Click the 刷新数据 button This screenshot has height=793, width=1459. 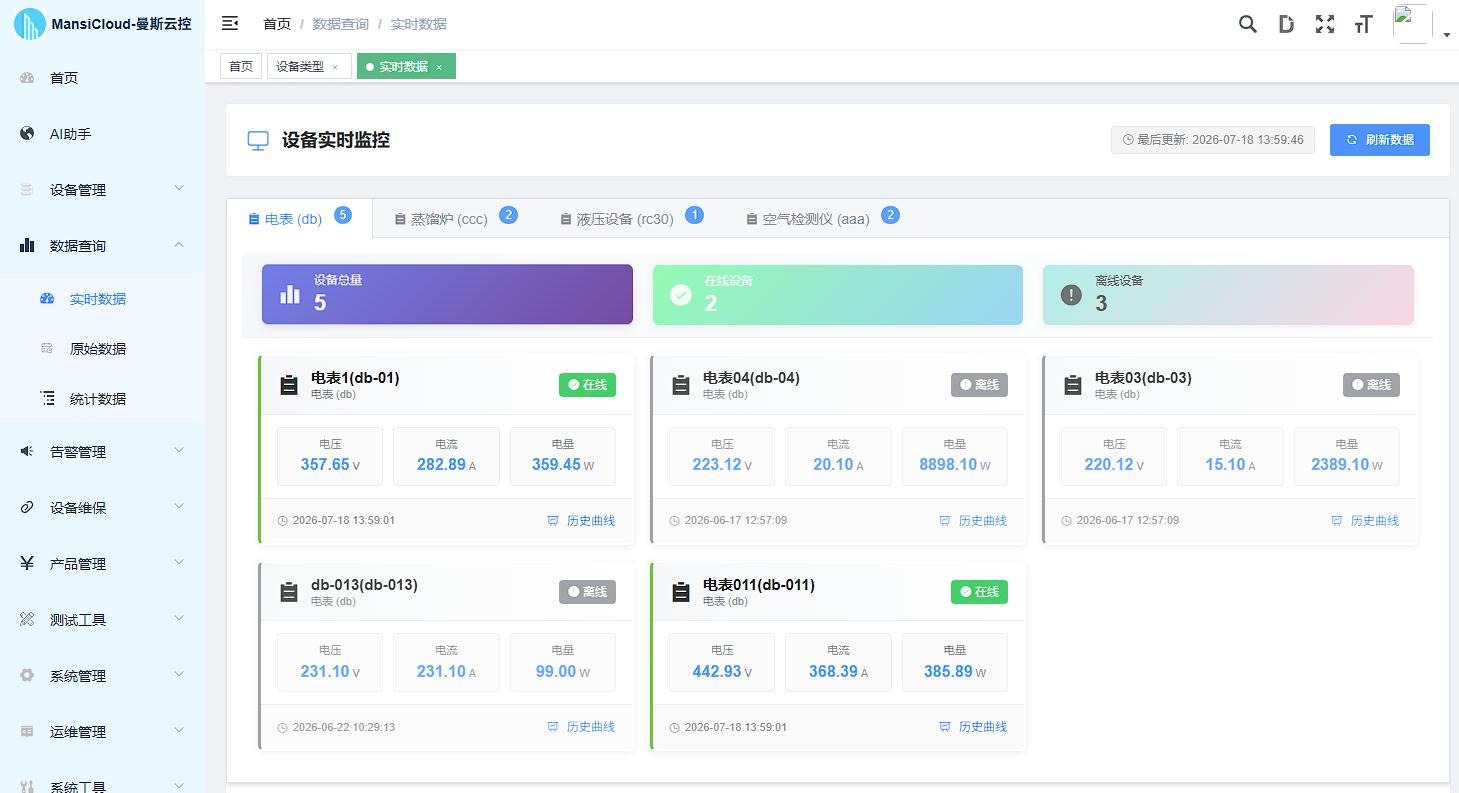(1380, 140)
